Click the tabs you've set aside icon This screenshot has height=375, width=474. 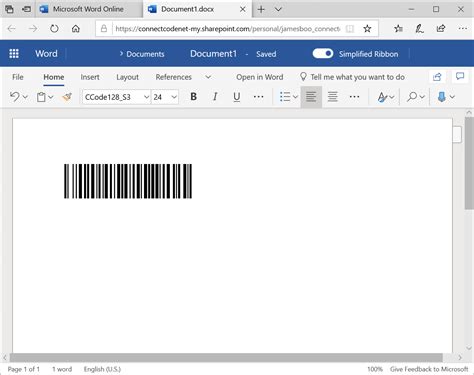[x=9, y=9]
